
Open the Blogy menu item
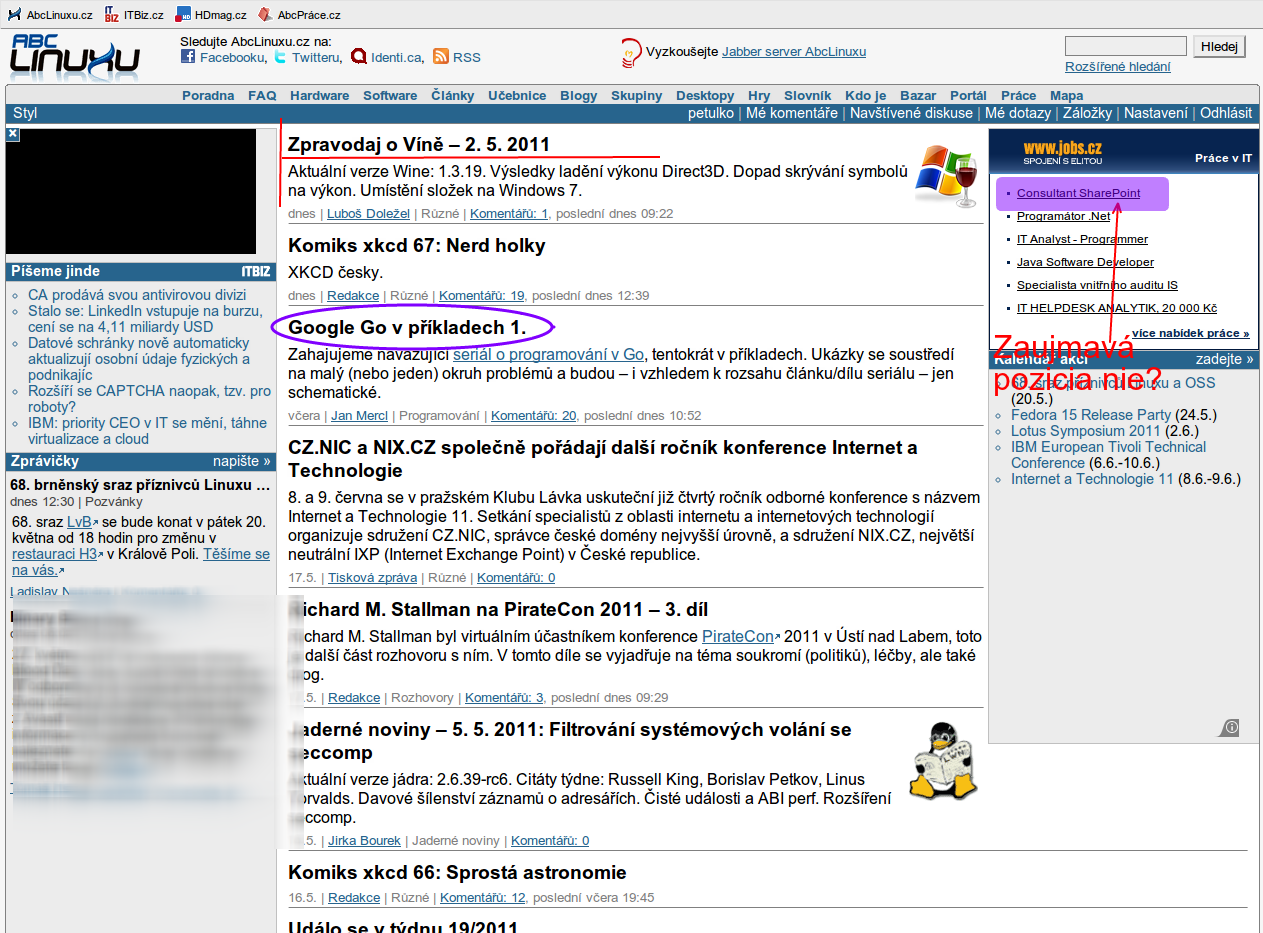click(579, 95)
